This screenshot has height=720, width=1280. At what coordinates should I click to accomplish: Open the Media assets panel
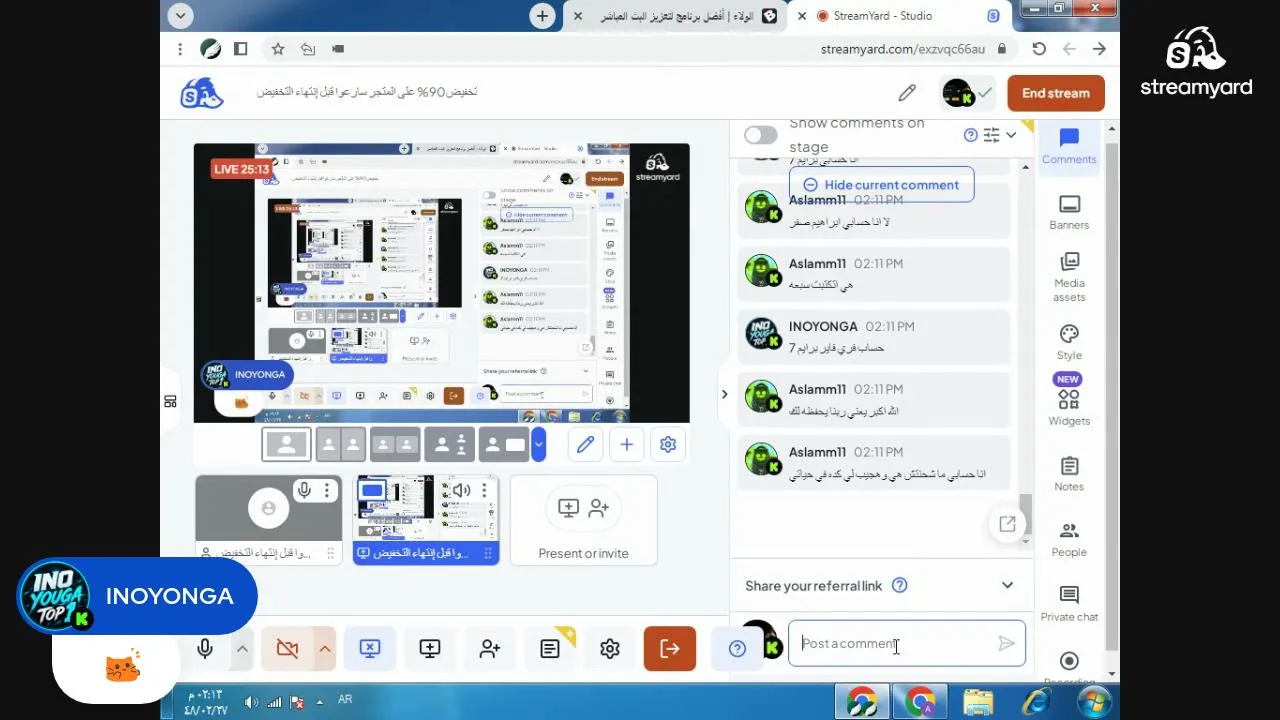1069,276
